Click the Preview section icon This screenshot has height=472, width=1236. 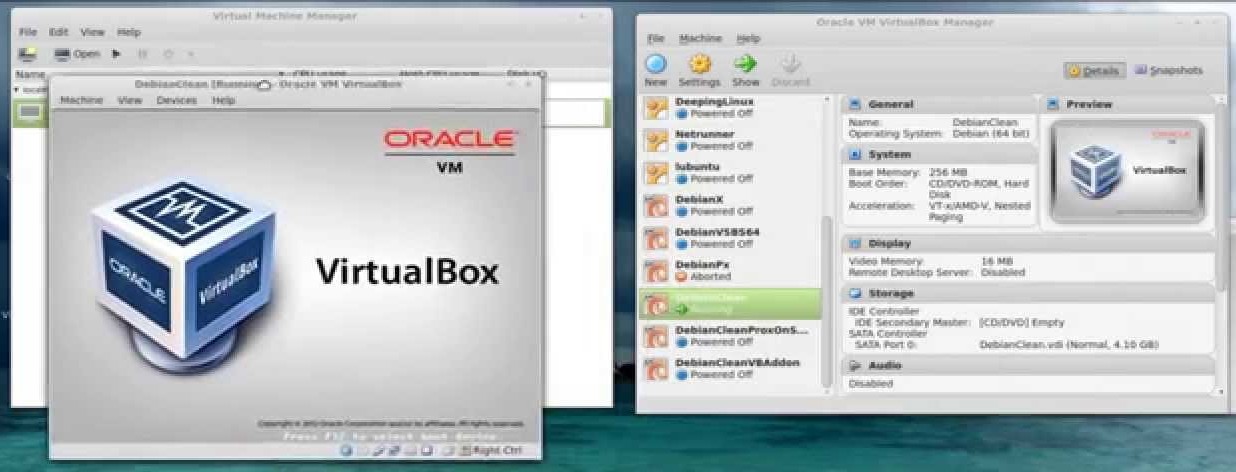coord(1054,104)
